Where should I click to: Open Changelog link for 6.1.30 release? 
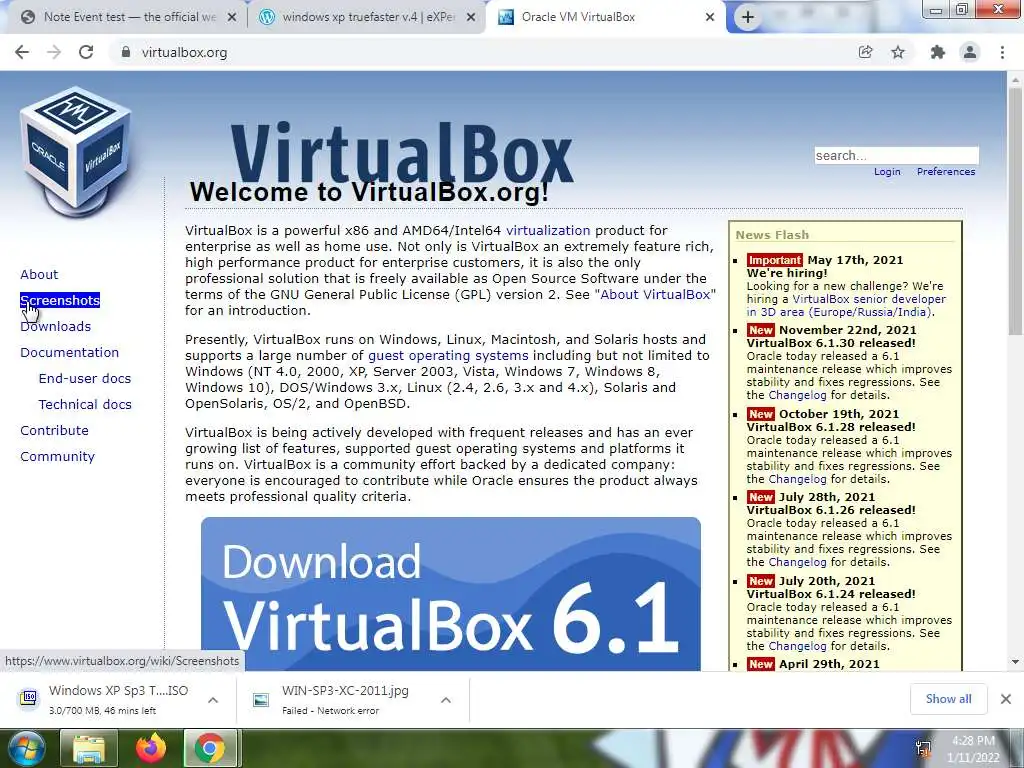click(797, 395)
